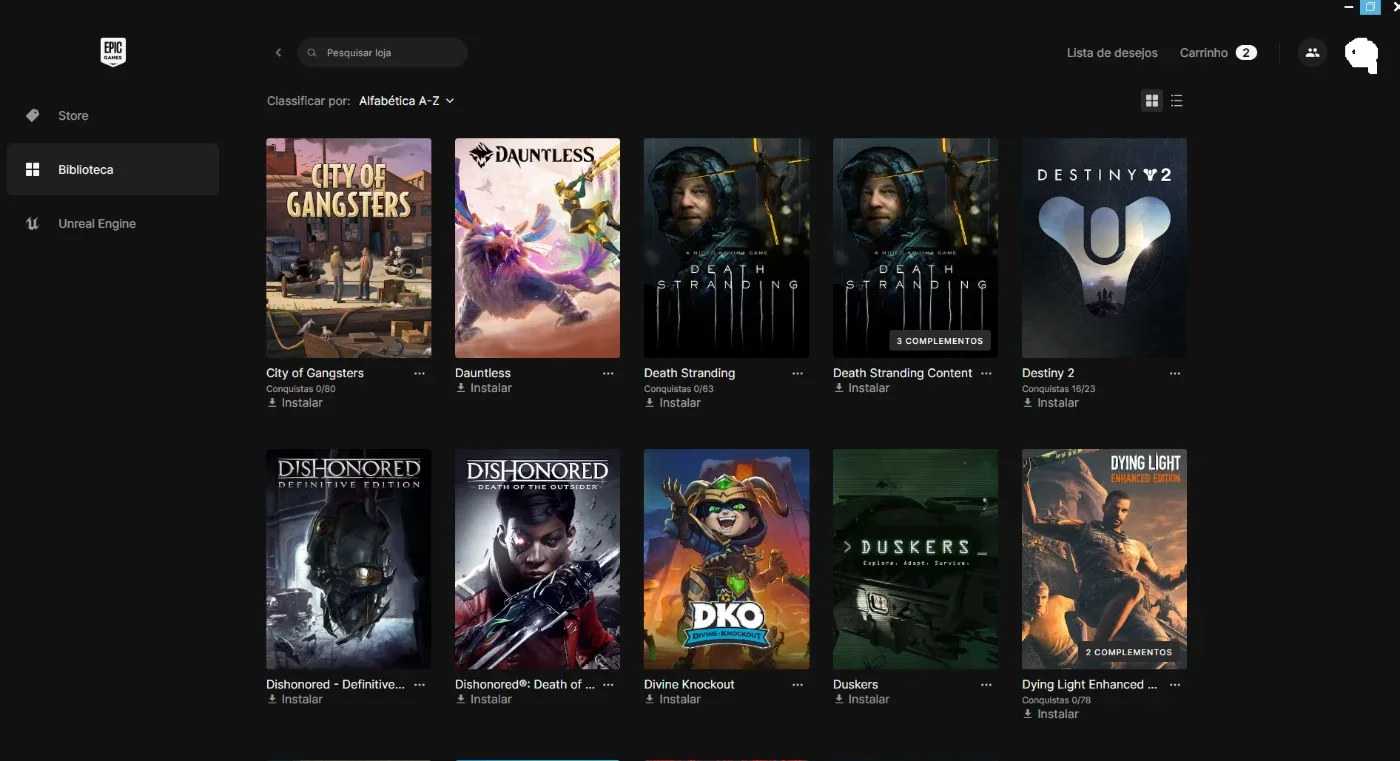The width and height of the screenshot is (1400, 761).
Task: Install Destiny 2
Action: click(1051, 403)
